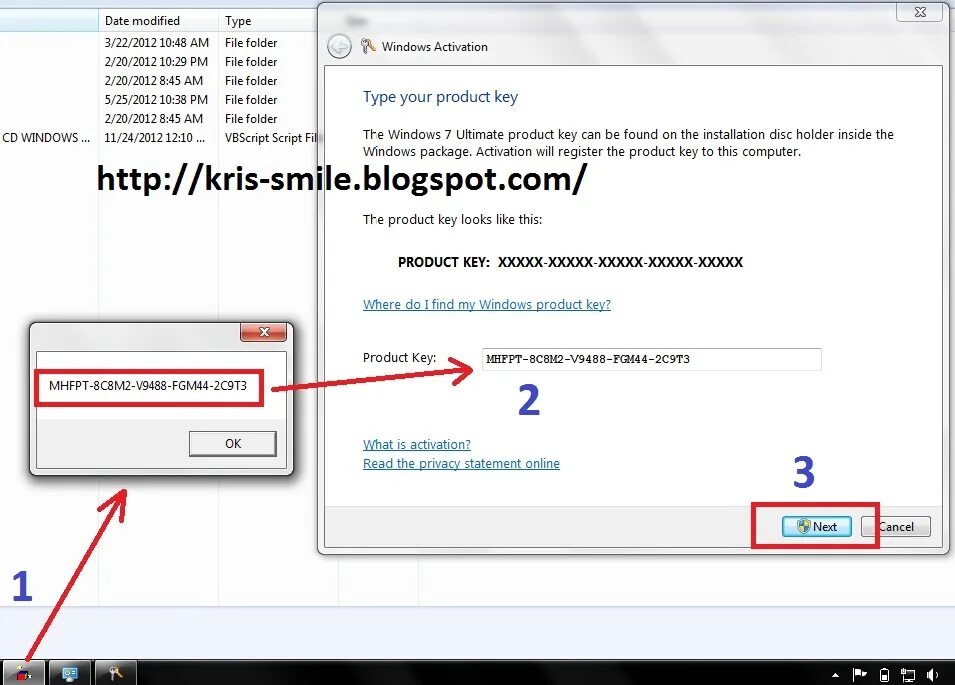Open 'Read the privacy statement online' link
The width and height of the screenshot is (955, 685).
point(461,463)
